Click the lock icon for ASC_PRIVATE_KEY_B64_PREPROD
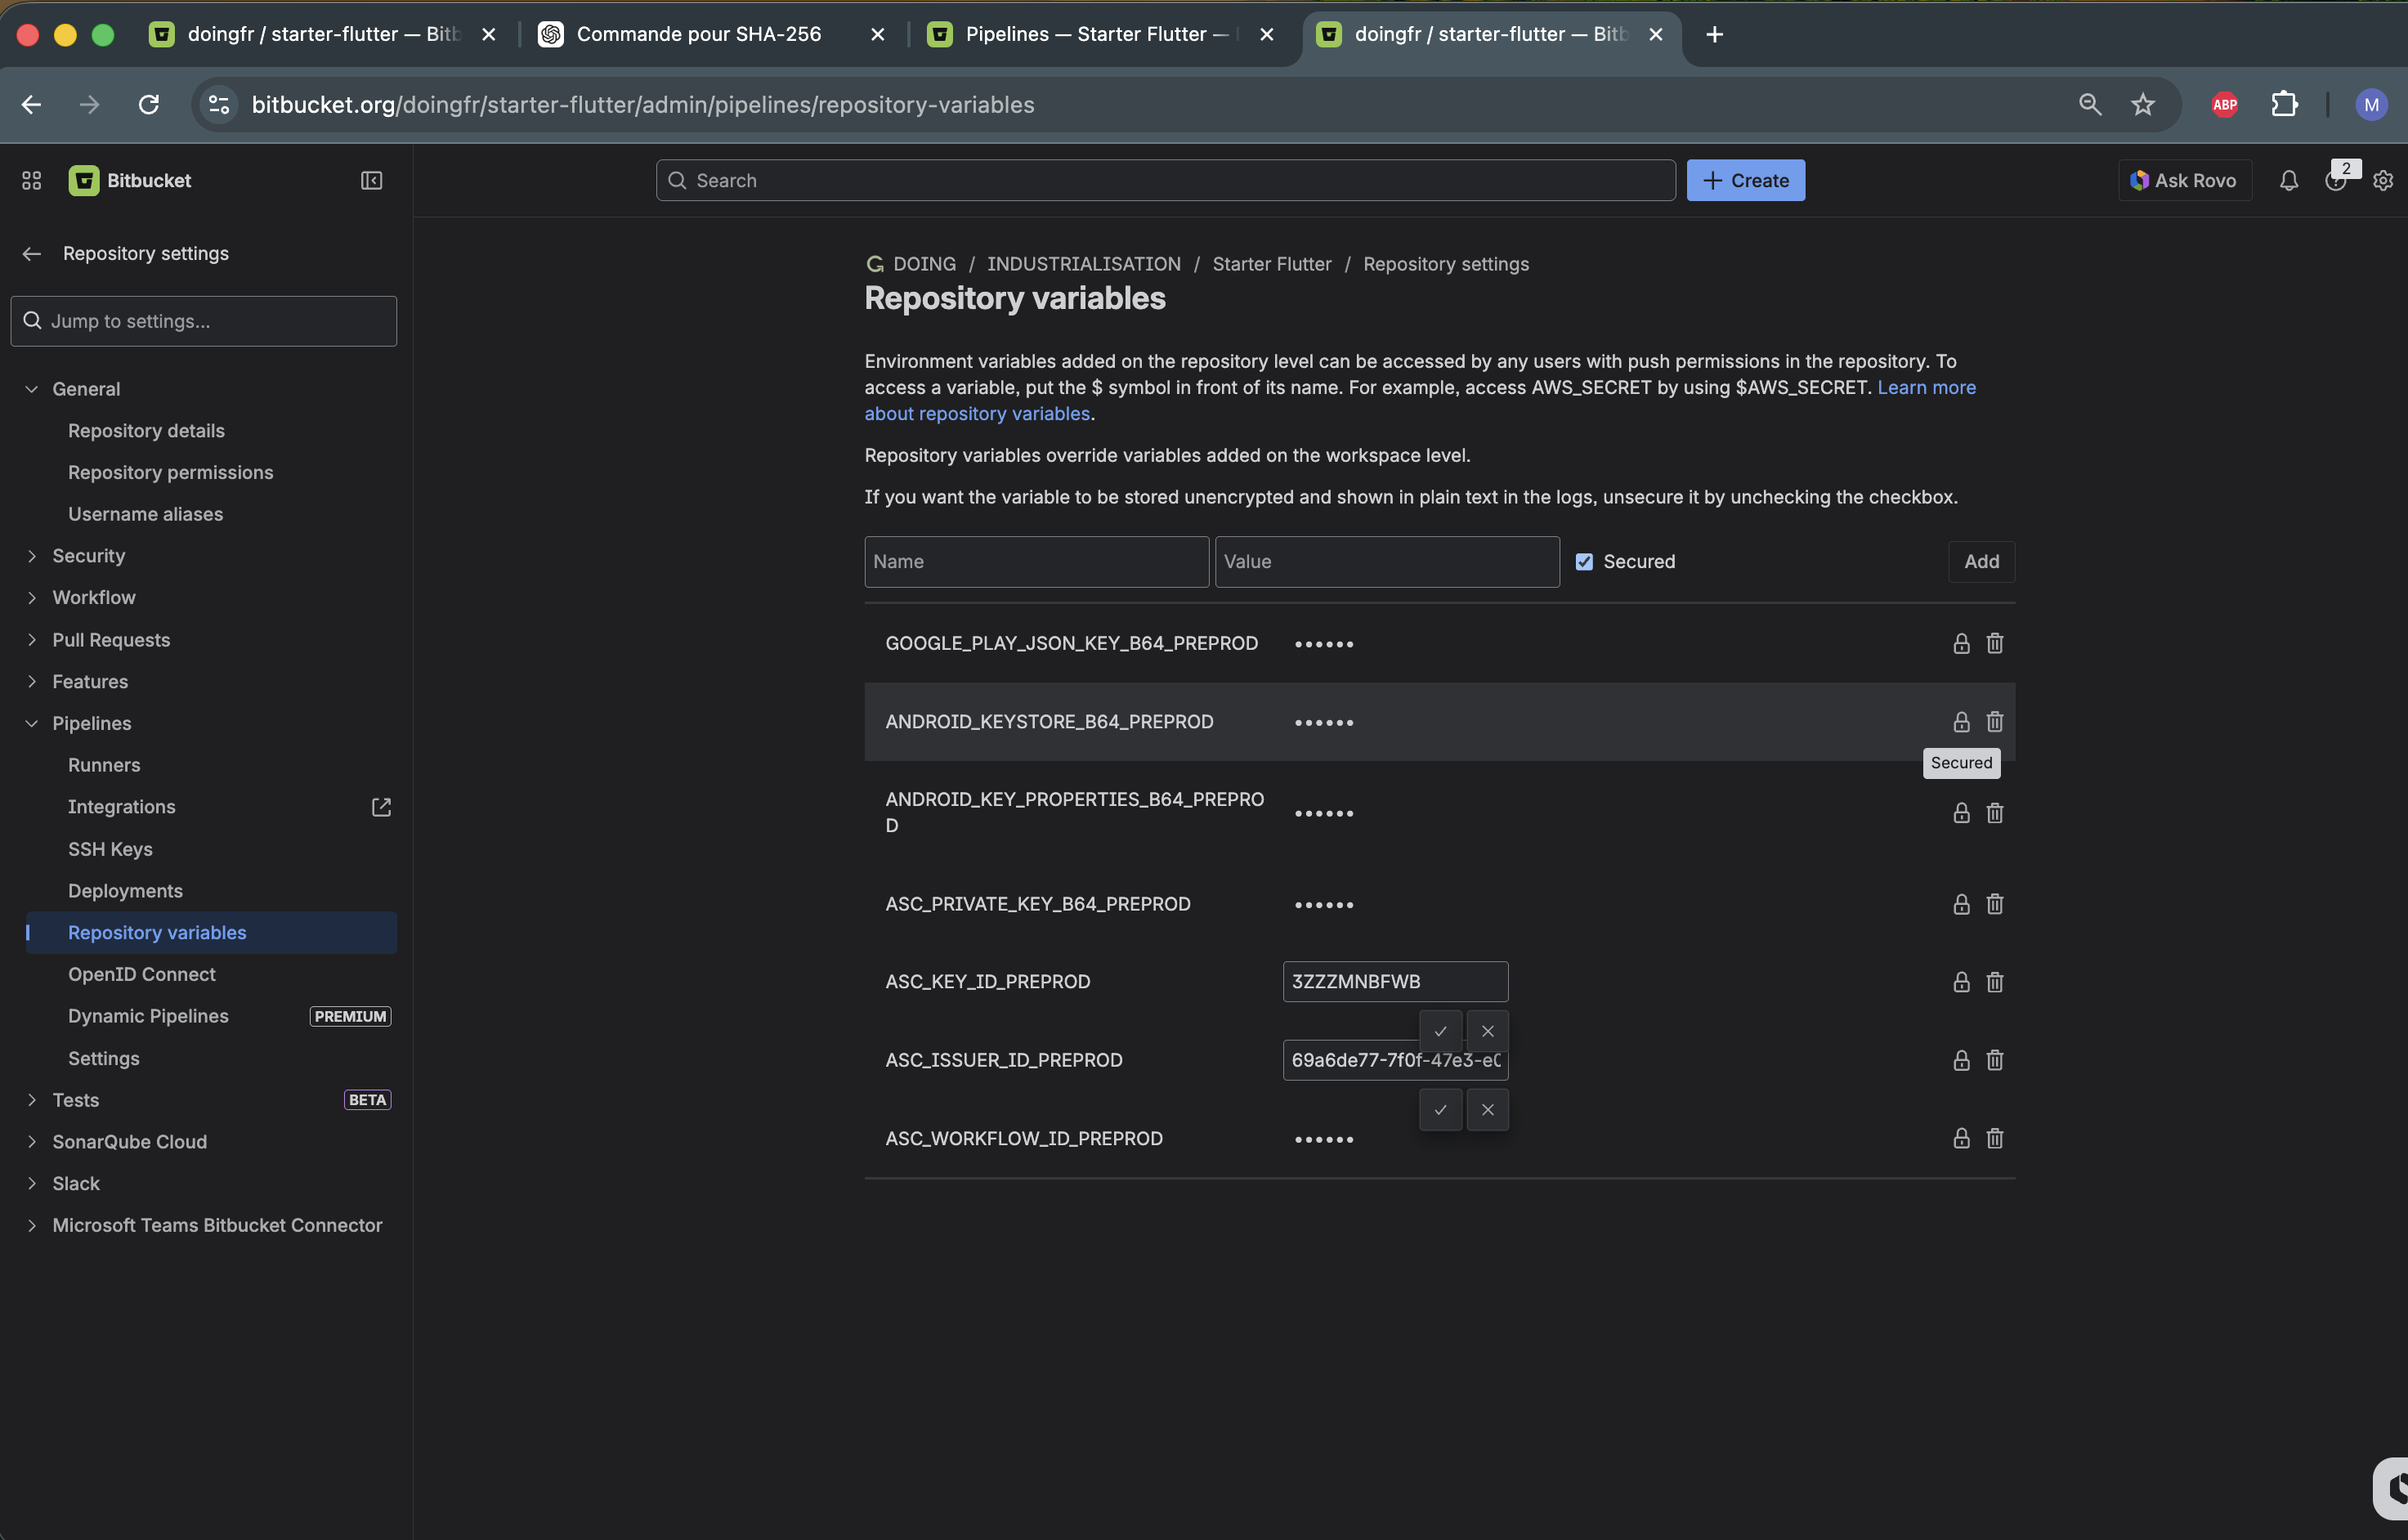The width and height of the screenshot is (2408, 1540). click(1961, 904)
